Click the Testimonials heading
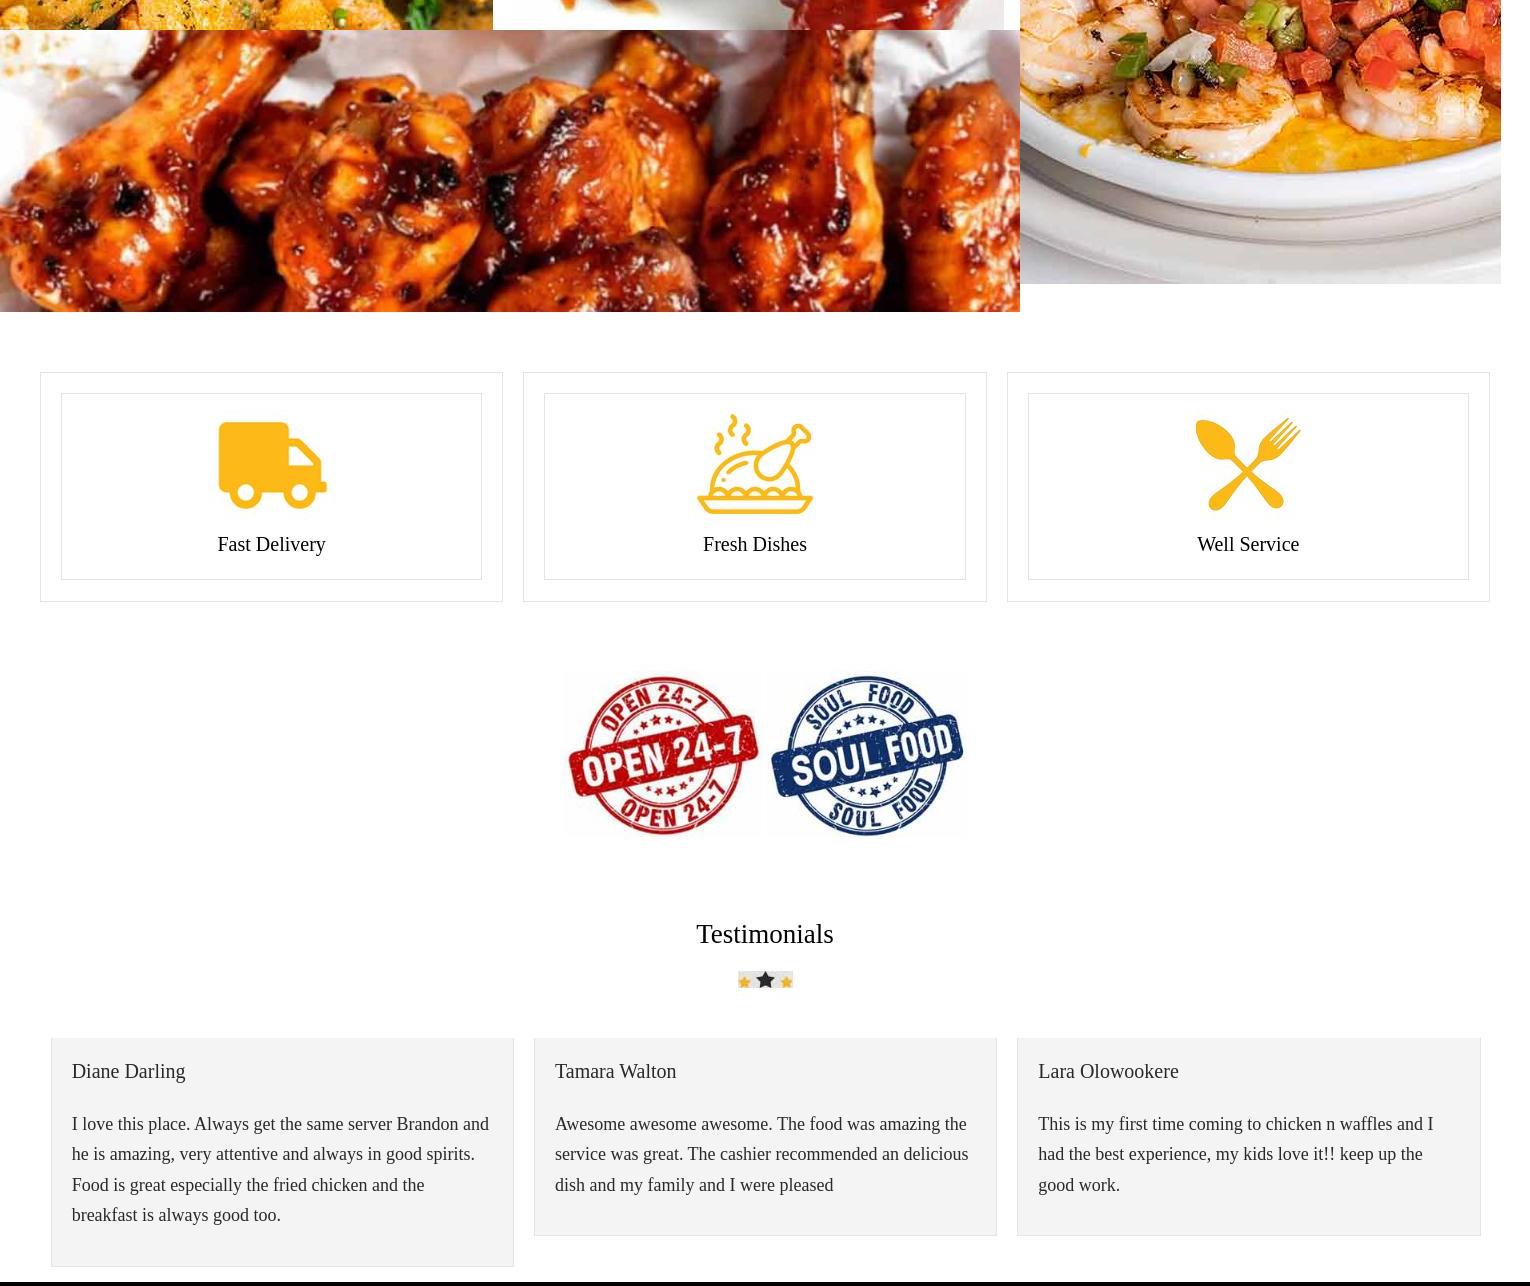 pyautogui.click(x=765, y=934)
